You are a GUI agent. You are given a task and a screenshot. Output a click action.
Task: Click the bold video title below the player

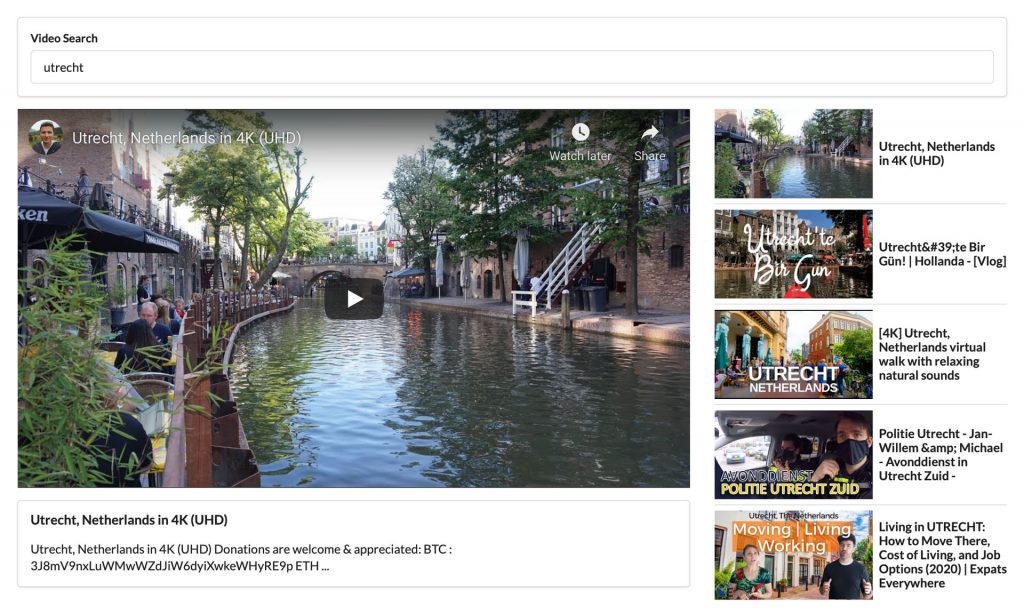[129, 520]
